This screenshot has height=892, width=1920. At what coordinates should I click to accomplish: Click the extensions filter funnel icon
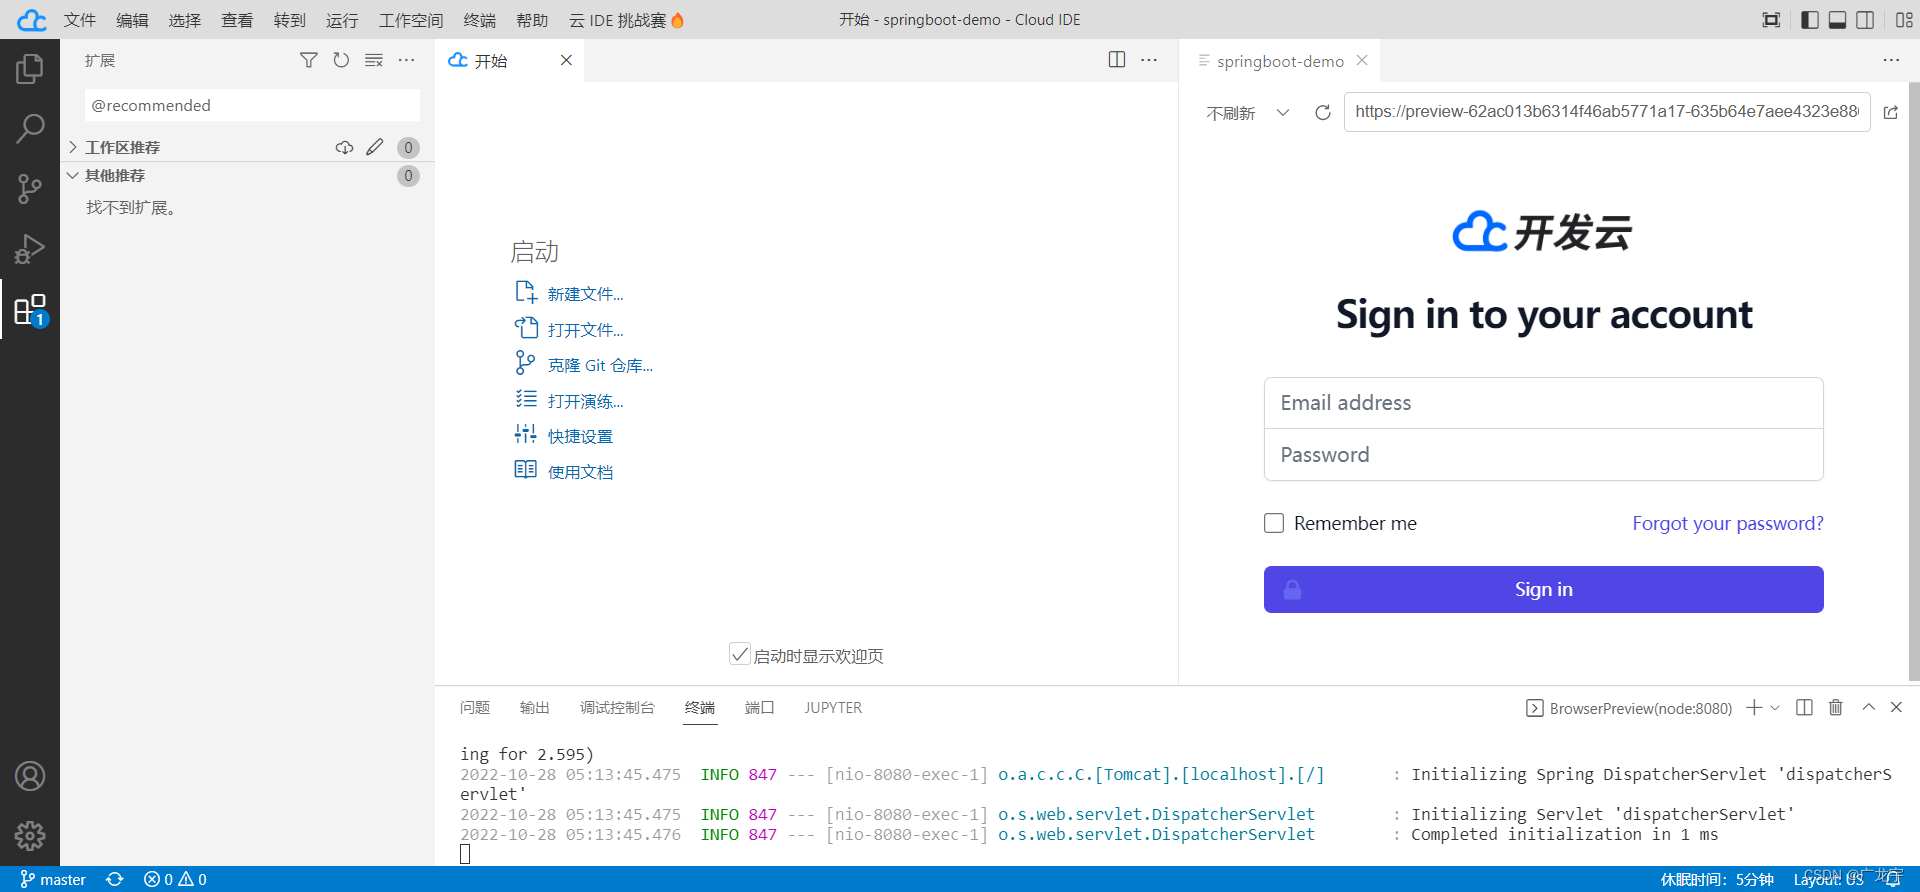coord(309,61)
